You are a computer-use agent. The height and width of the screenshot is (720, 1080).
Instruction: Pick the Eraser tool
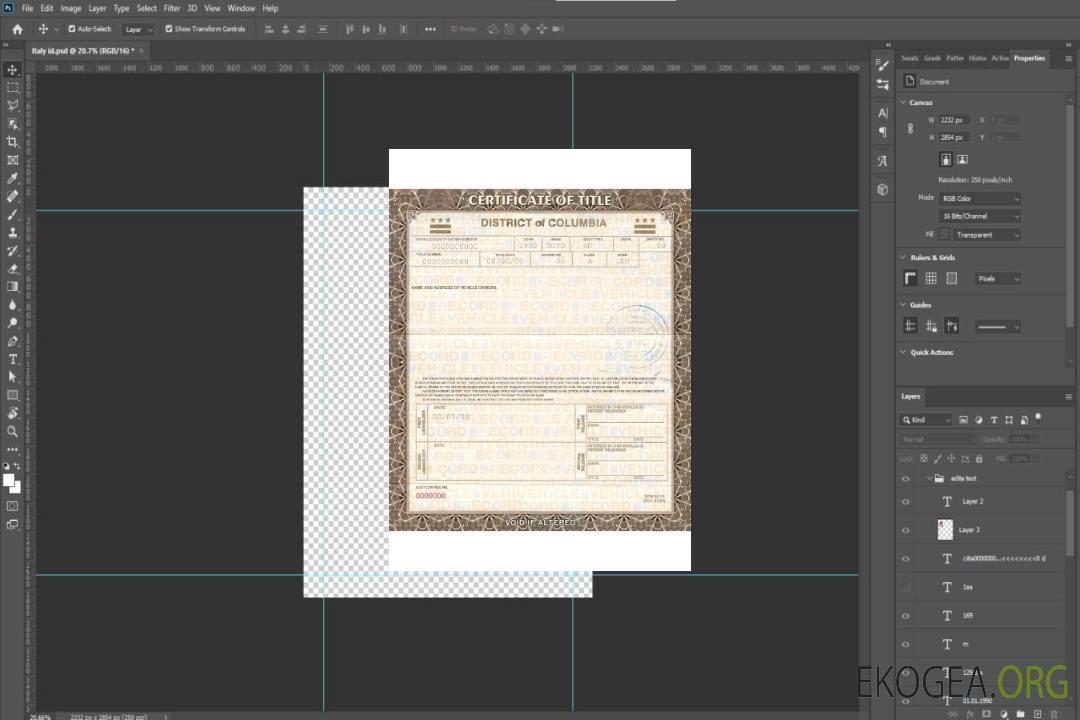tap(13, 268)
